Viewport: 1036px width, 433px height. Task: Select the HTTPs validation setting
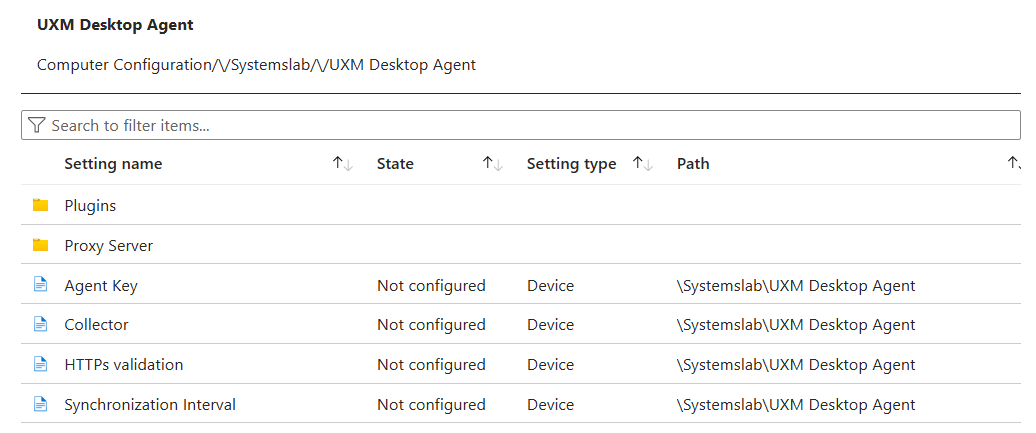click(124, 365)
